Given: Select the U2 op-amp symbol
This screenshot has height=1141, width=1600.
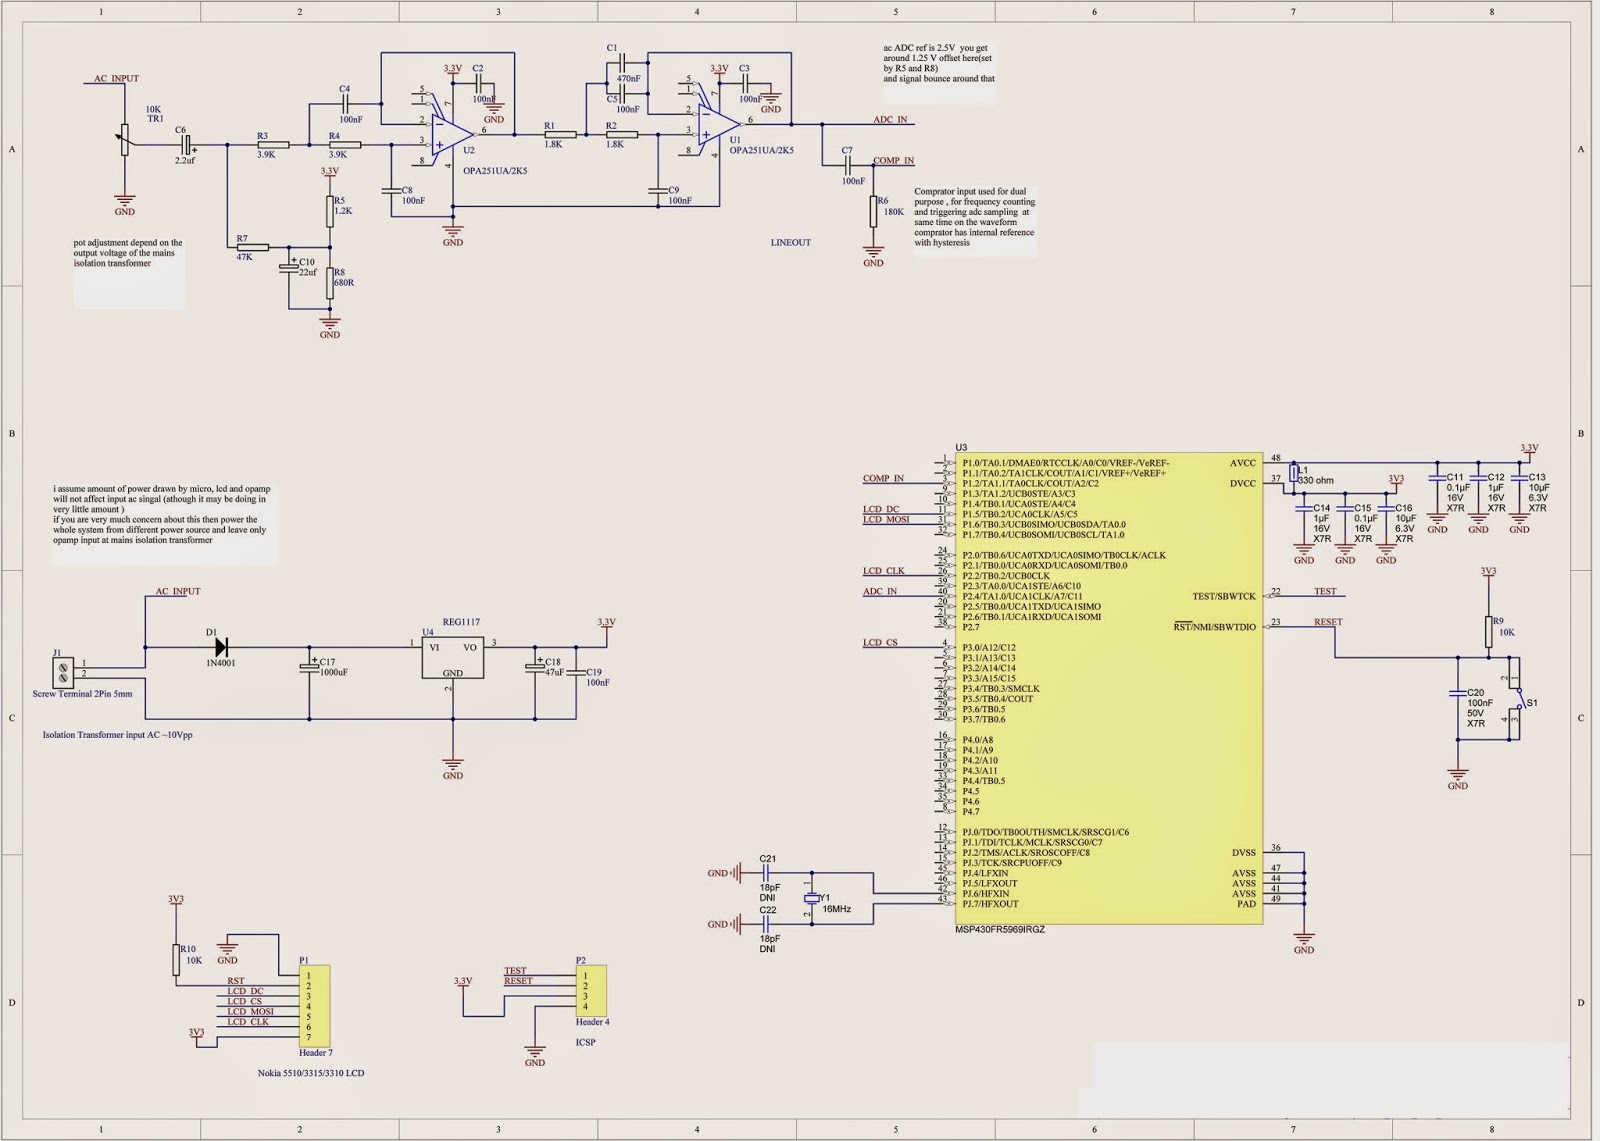Looking at the screenshot, I should click(x=451, y=132).
